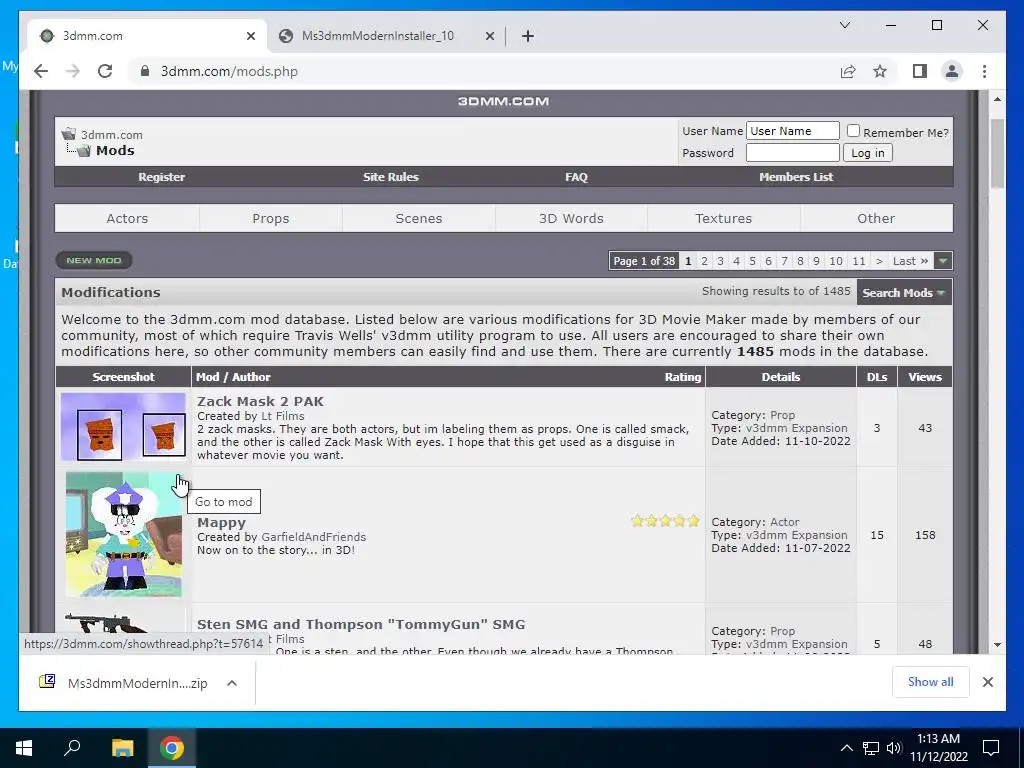The height and width of the screenshot is (768, 1024).
Task: Open Chrome side panel icon
Action: pos(920,71)
